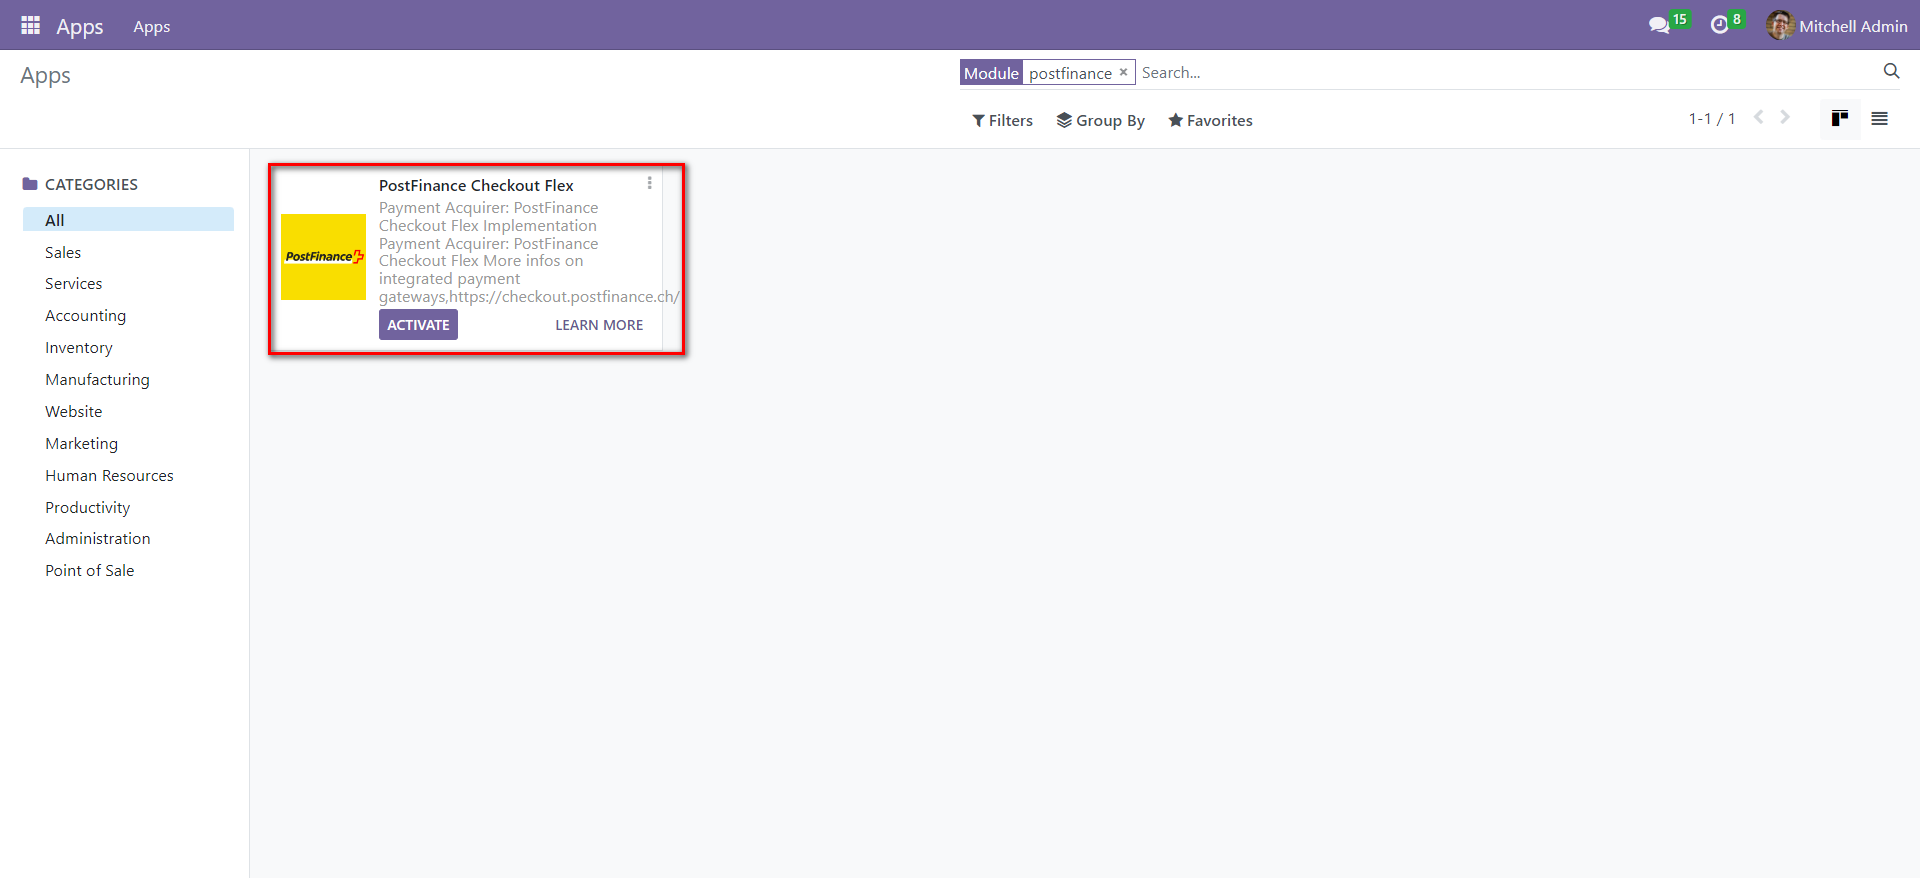Viewport: 1920px width, 878px height.
Task: Open Mitchell Admin user menu
Action: pyautogui.click(x=1837, y=26)
